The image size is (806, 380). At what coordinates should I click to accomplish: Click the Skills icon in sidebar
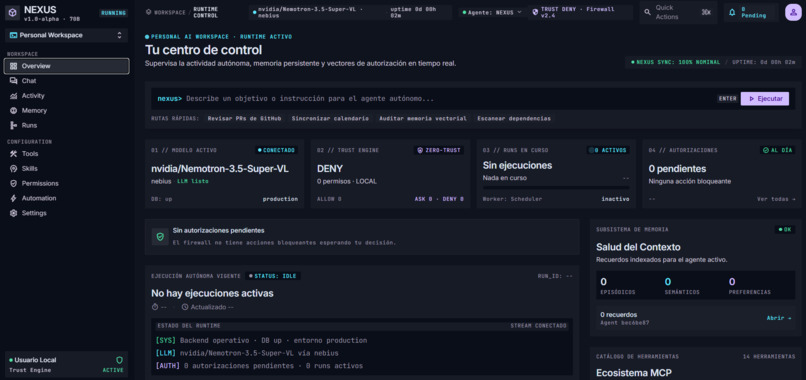tap(13, 169)
